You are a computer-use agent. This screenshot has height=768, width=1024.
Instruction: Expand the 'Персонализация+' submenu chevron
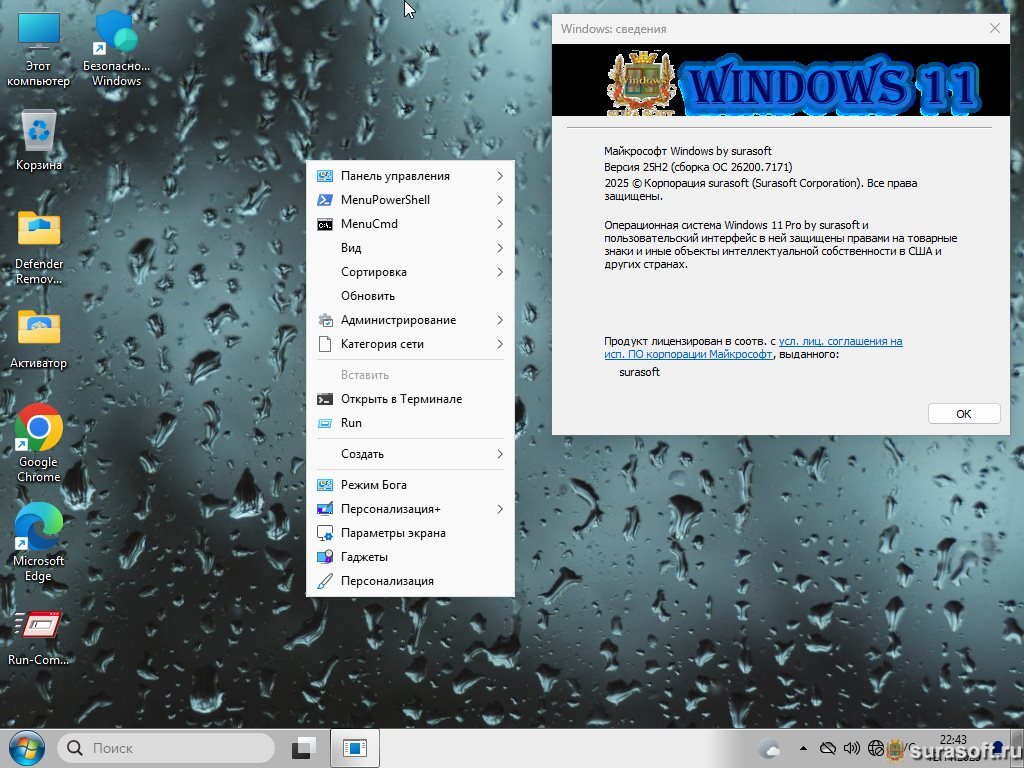[500, 509]
